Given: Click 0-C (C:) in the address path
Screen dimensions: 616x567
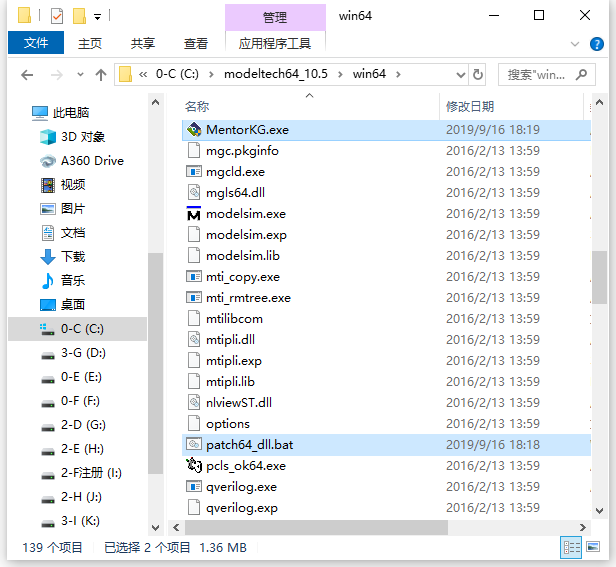Looking at the screenshot, I should 177,74.
